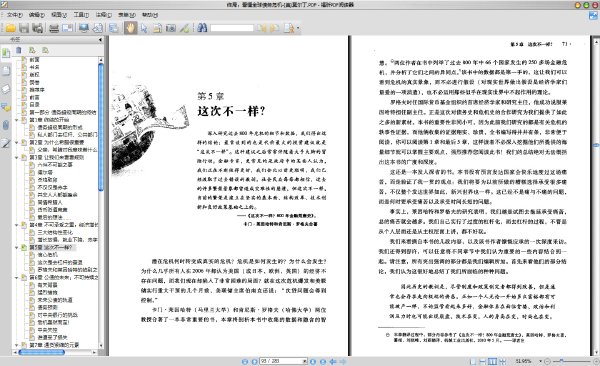Select the Hand tool
The image size is (600, 366).
[x=130, y=28]
